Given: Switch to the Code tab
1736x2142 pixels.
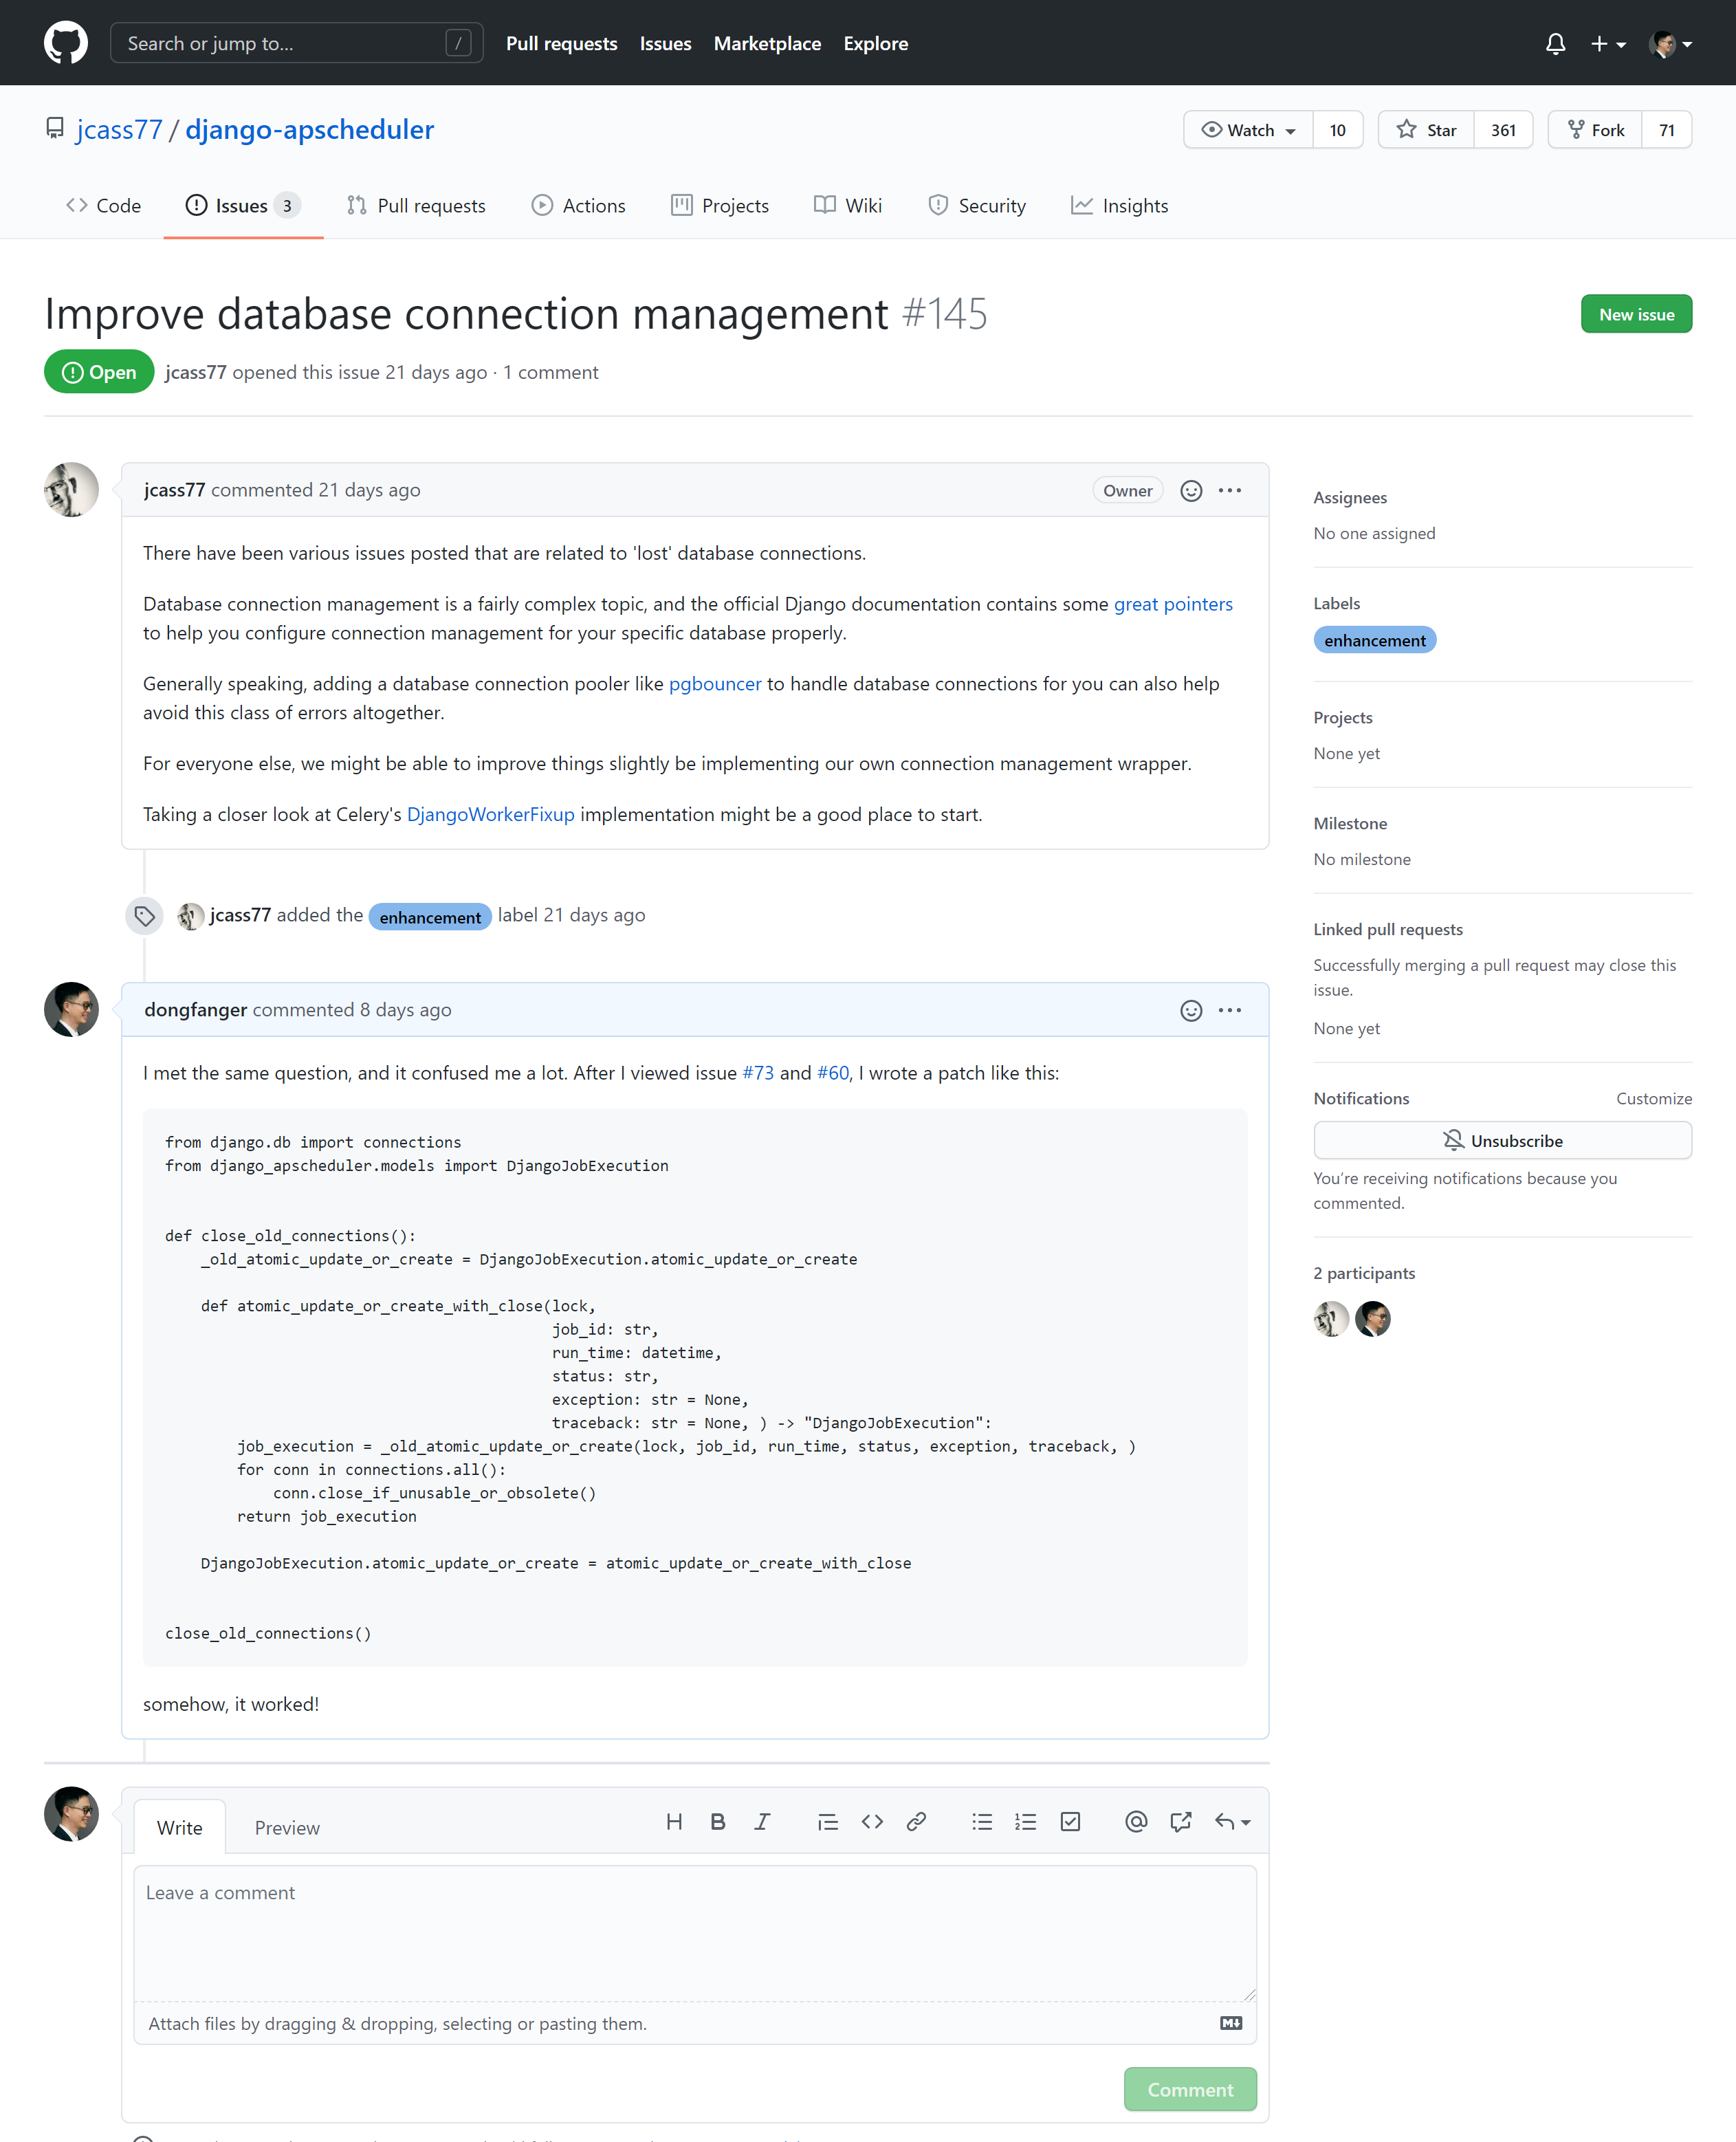Looking at the screenshot, I should (x=103, y=205).
